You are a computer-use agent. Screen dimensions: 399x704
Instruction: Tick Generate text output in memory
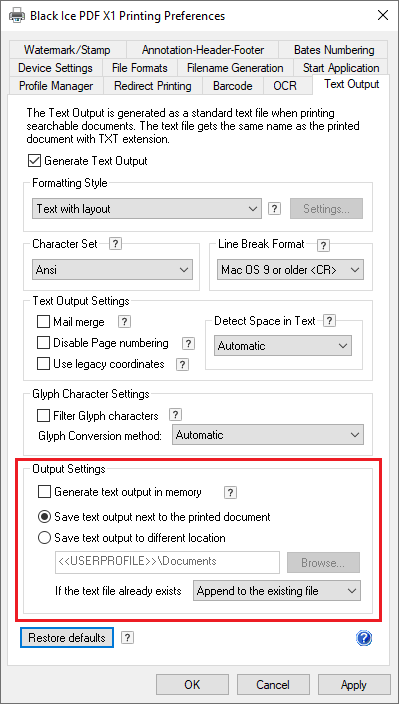pos(44,492)
